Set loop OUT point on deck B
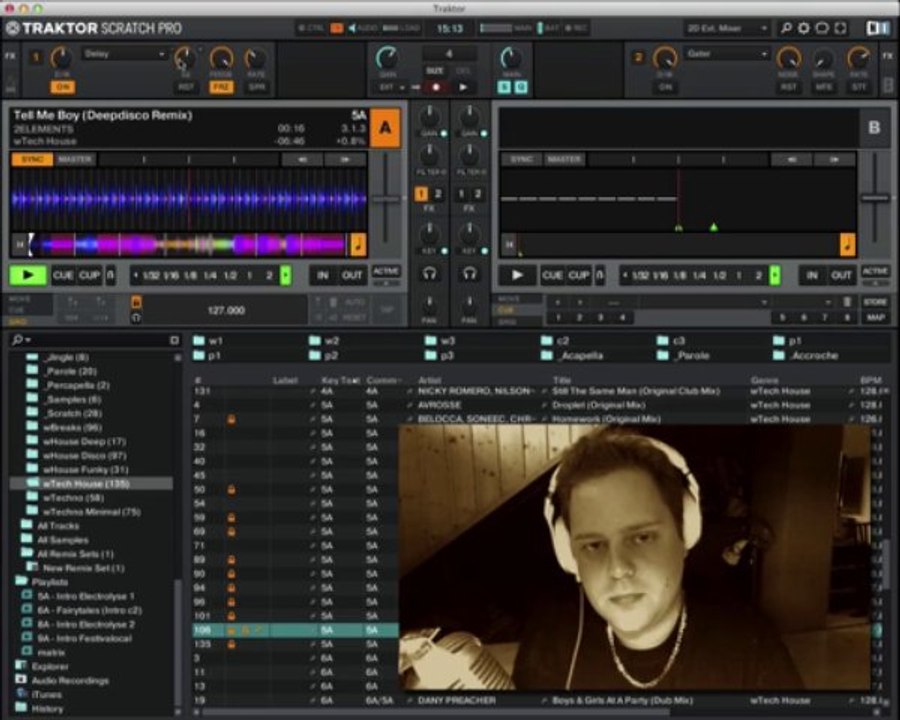The height and width of the screenshot is (720, 900). 841,275
